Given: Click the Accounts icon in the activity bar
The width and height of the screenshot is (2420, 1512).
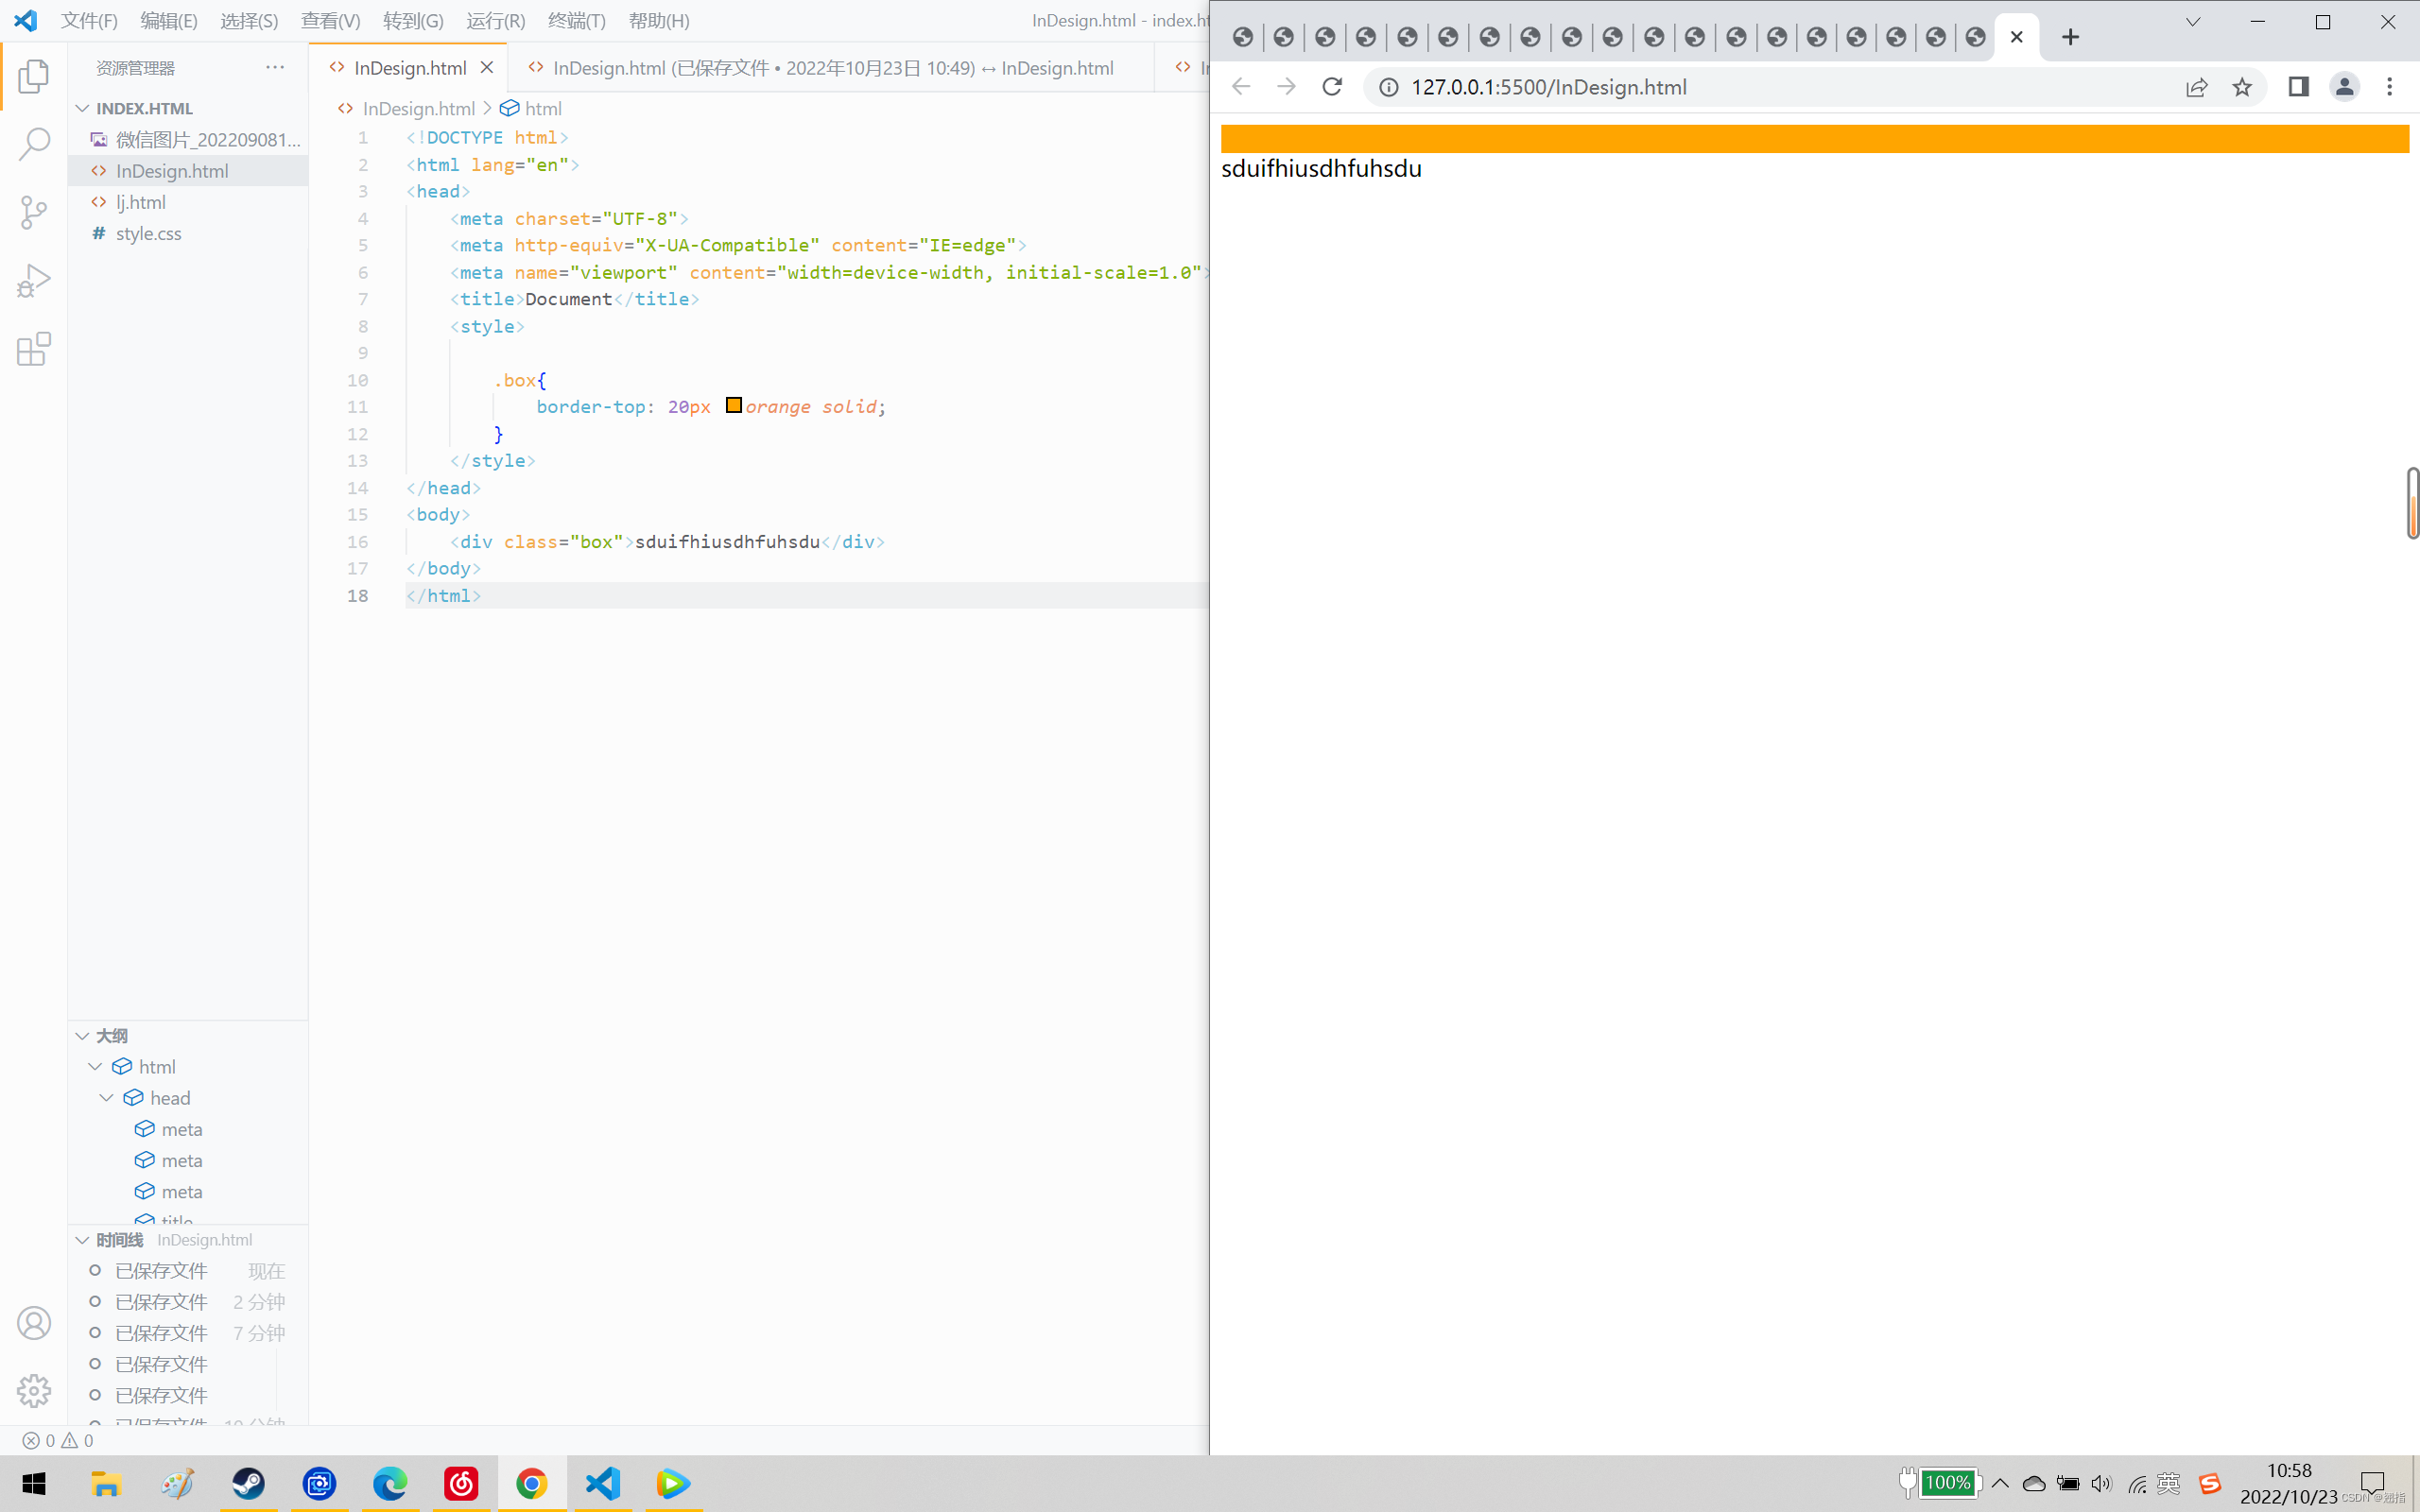Looking at the screenshot, I should (x=34, y=1322).
